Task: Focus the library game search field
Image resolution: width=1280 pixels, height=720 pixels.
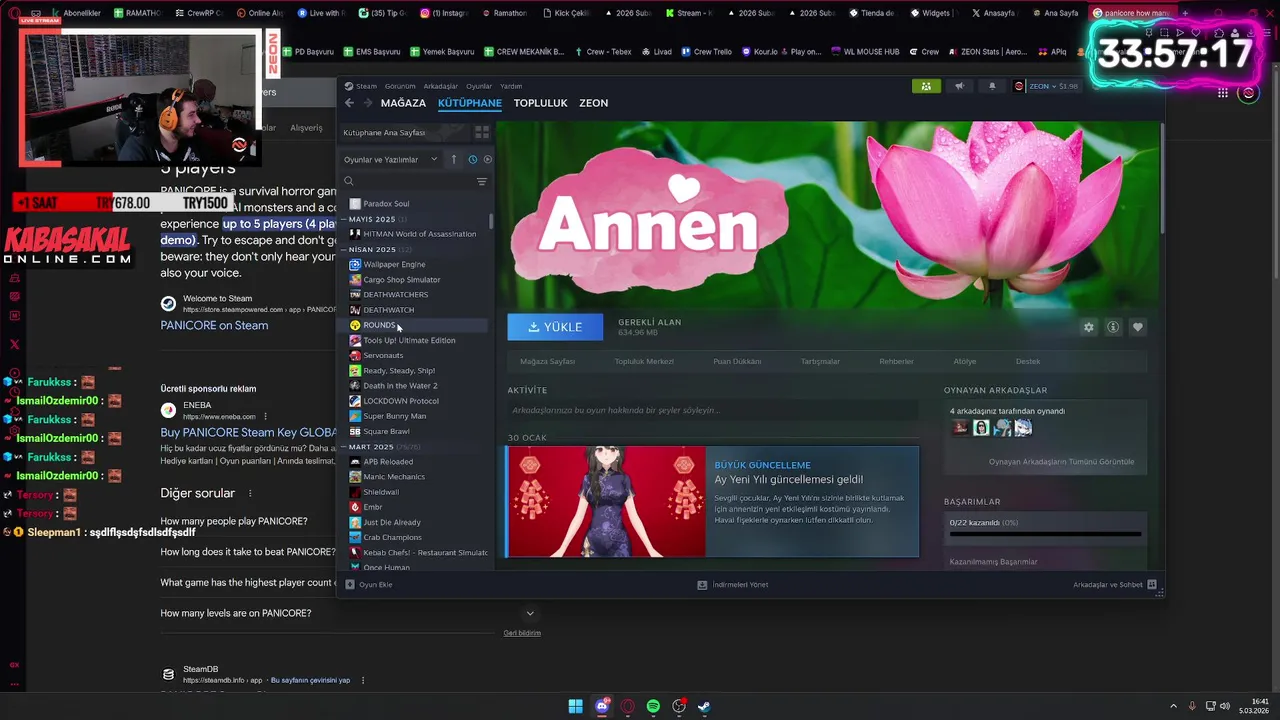Action: click(408, 181)
